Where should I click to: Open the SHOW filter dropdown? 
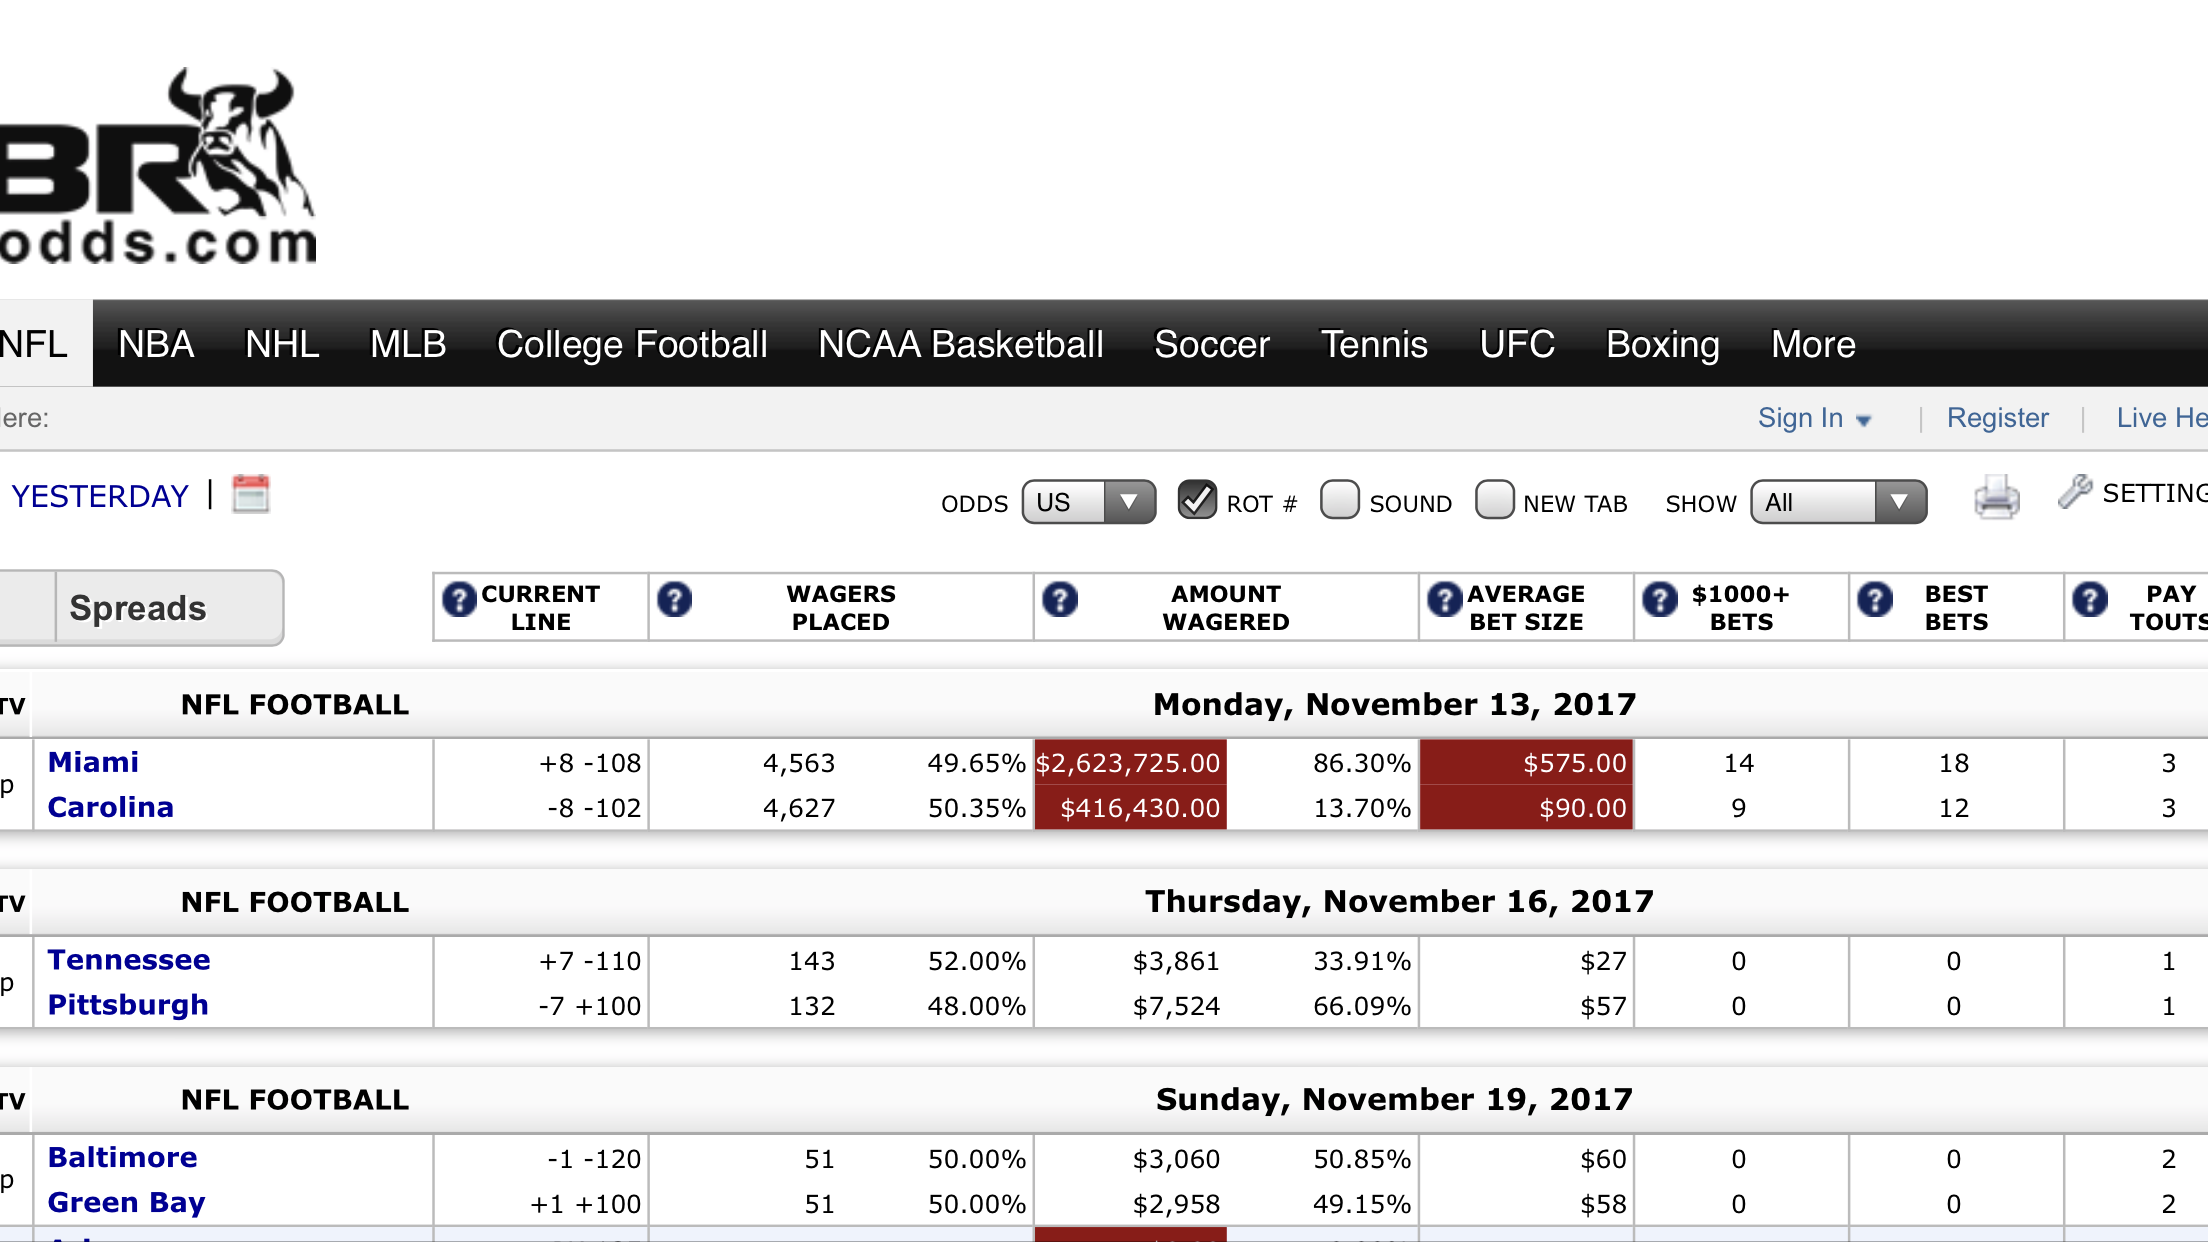pos(1838,502)
